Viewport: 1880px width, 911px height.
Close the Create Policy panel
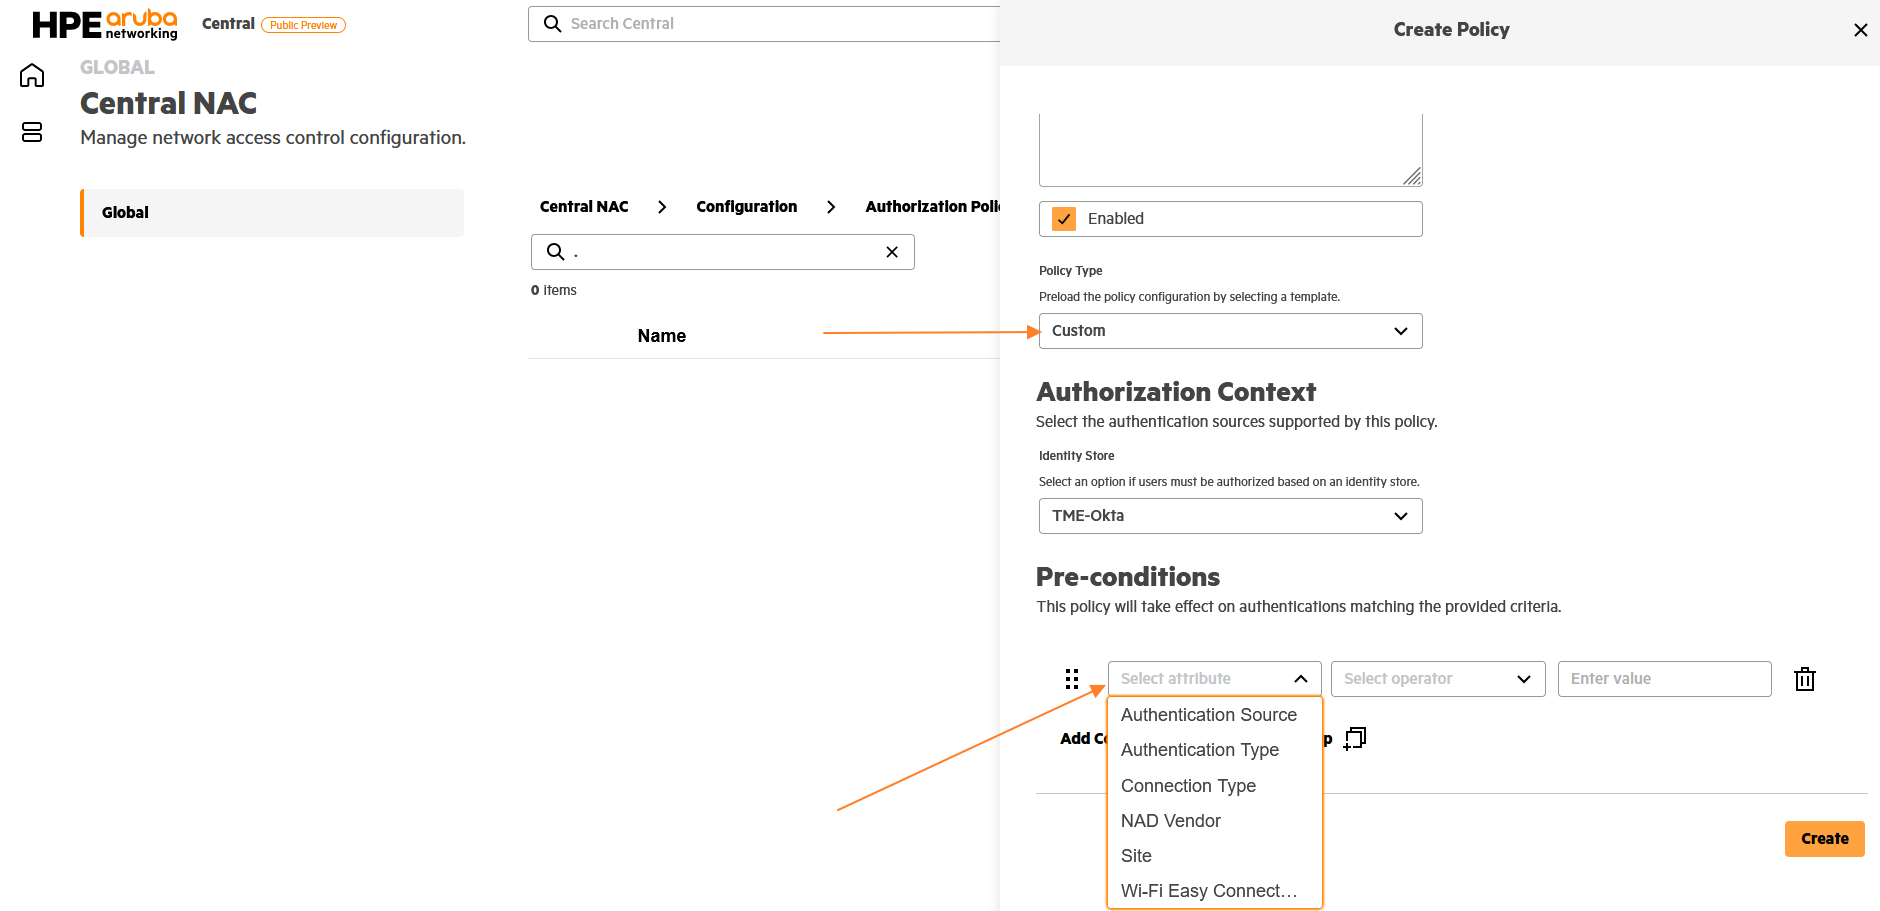(1860, 30)
